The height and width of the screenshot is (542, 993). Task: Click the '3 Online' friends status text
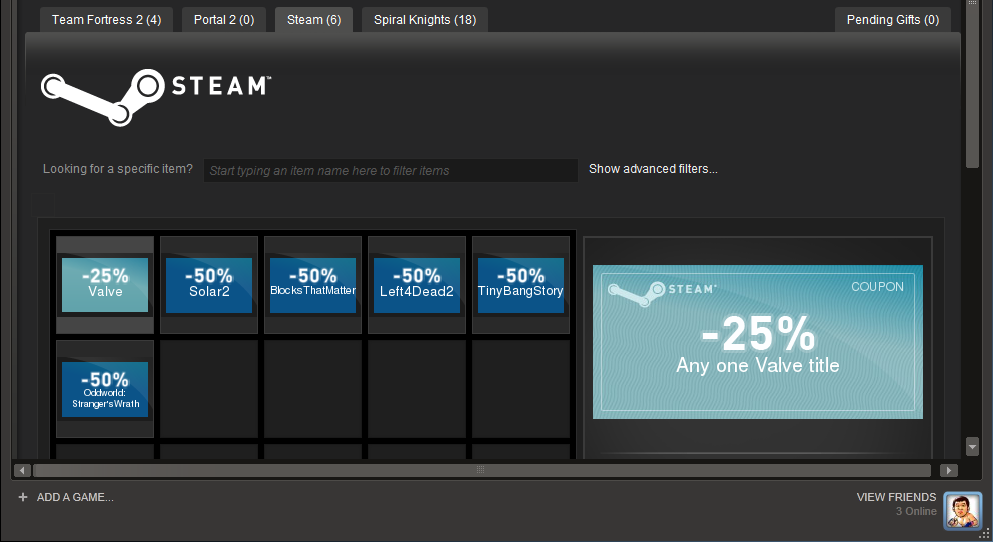[916, 511]
